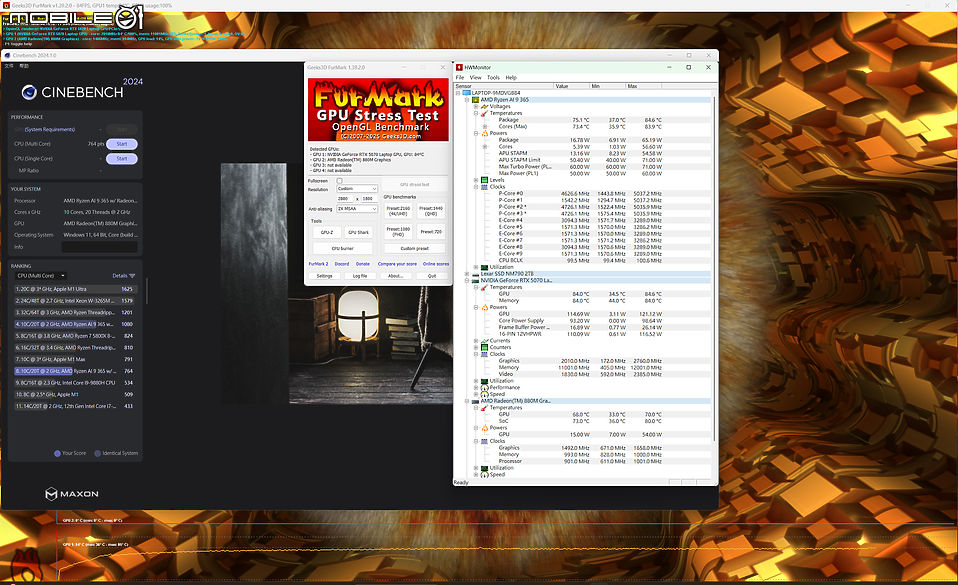
Task: Open the View menu in HWMonitor
Action: (x=475, y=78)
